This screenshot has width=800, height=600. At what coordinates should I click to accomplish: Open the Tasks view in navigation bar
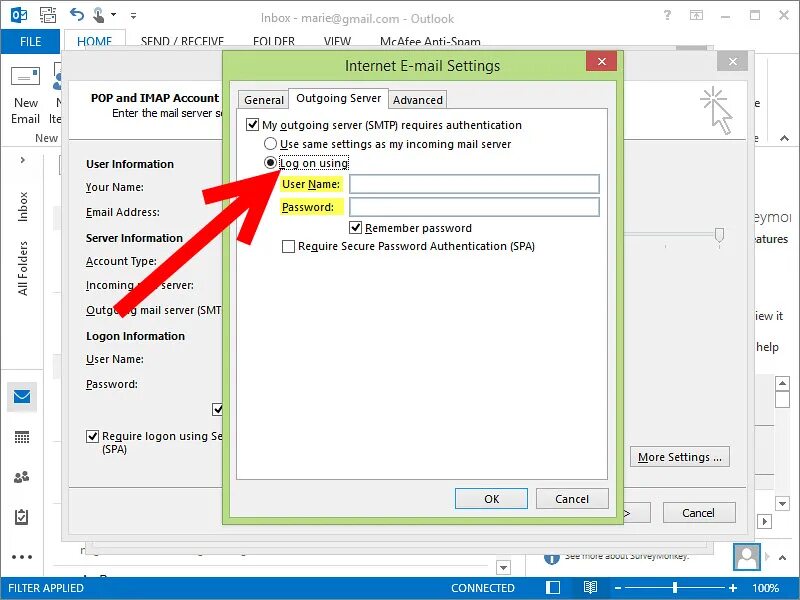[21, 517]
